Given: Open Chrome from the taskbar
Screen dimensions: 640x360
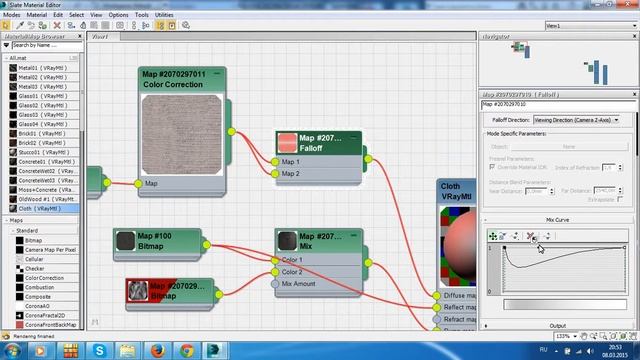Looking at the screenshot, I should (187, 351).
